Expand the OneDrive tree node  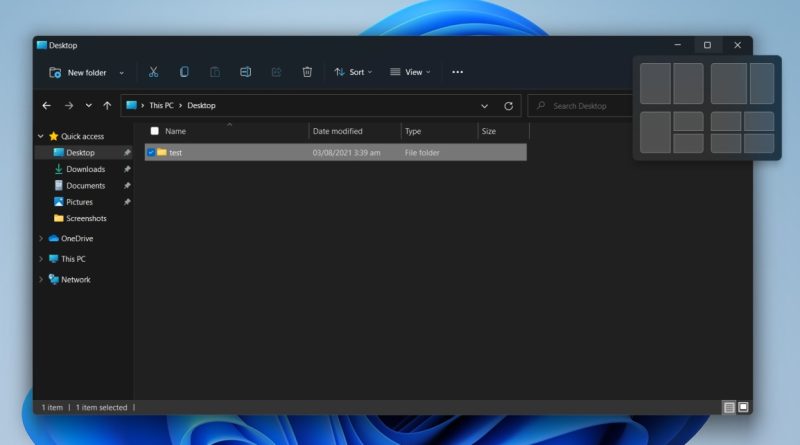[x=41, y=238]
